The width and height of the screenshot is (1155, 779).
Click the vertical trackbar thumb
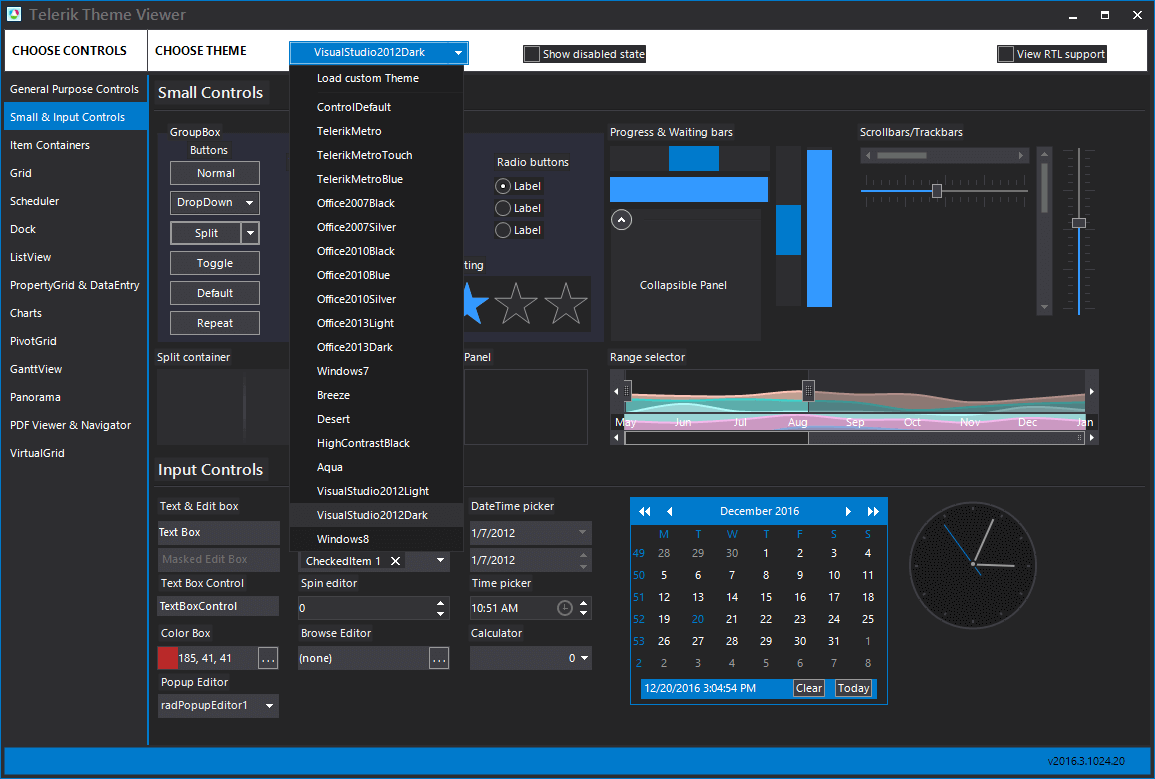(1079, 223)
